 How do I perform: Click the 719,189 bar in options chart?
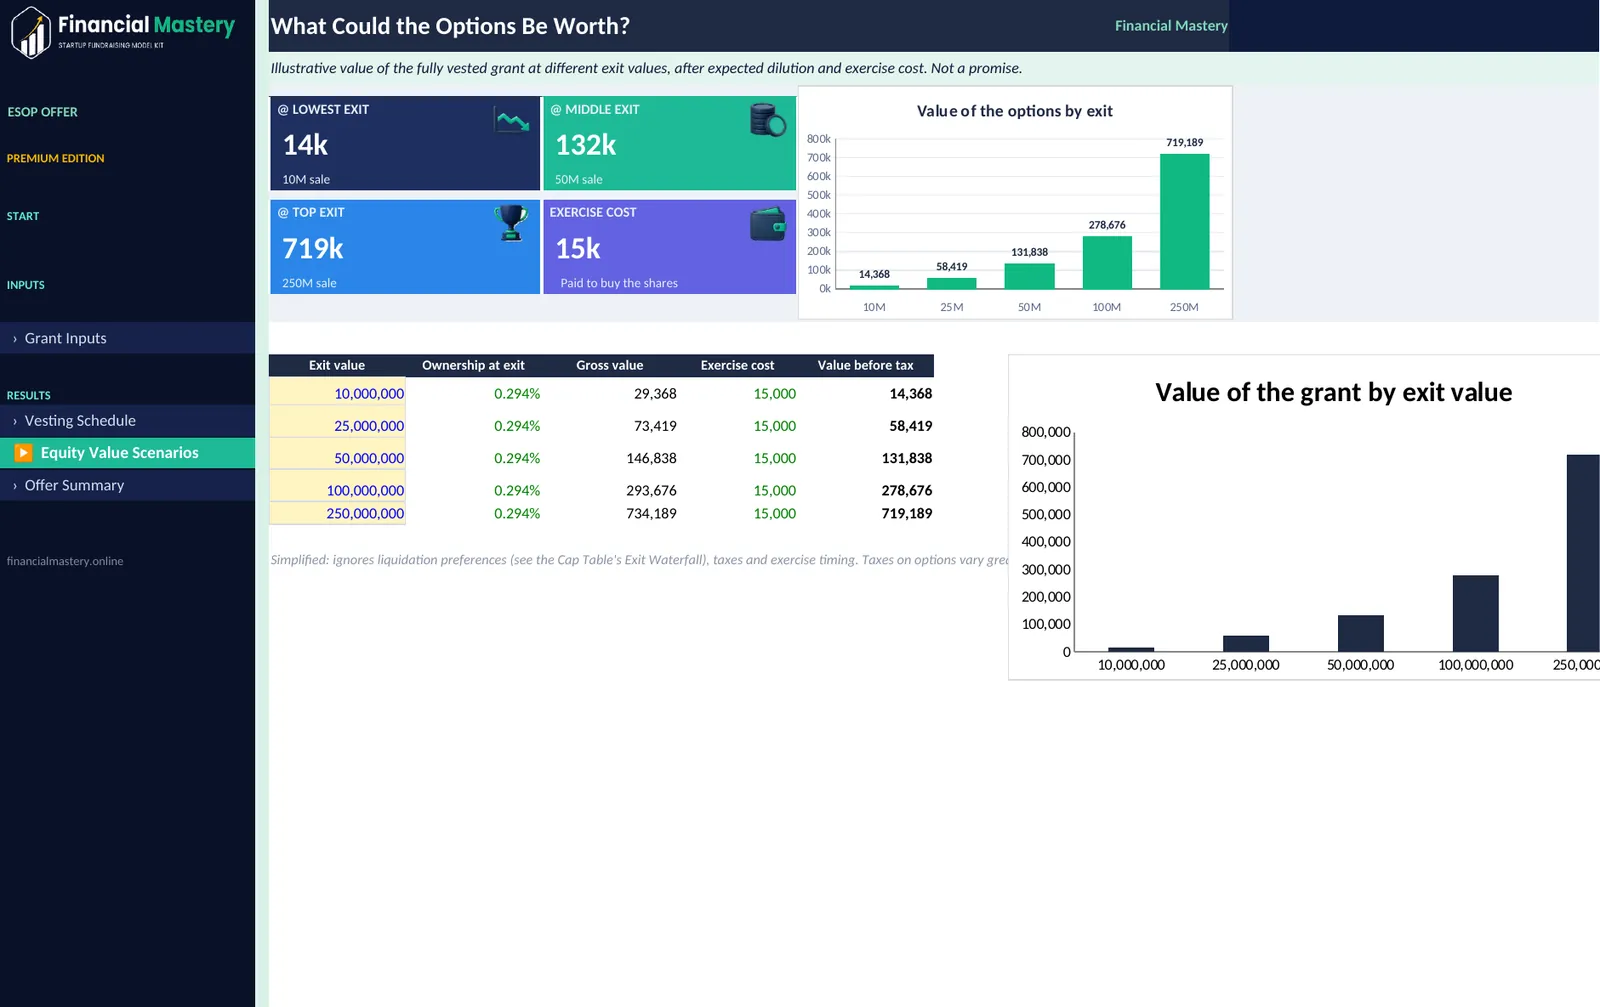[1184, 221]
